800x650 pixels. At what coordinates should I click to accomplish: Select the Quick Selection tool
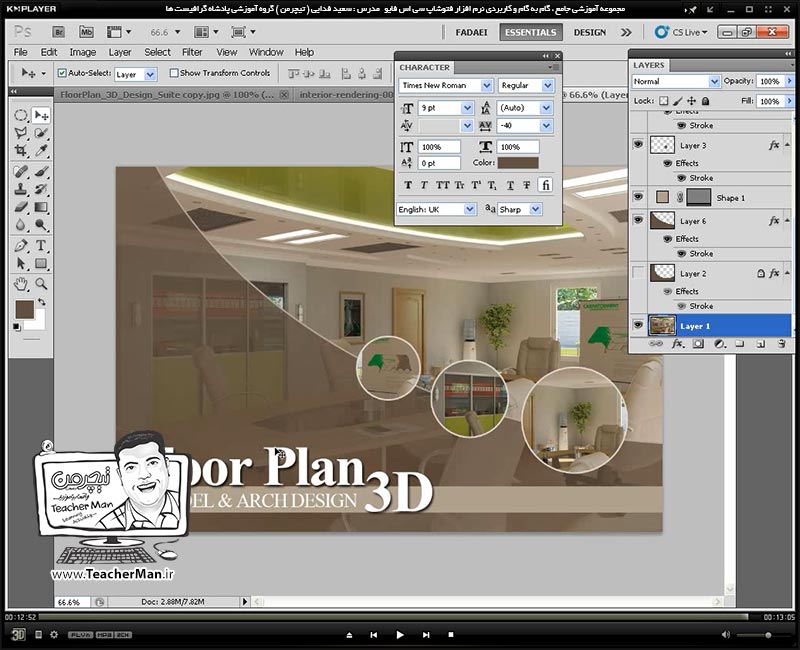click(x=41, y=133)
